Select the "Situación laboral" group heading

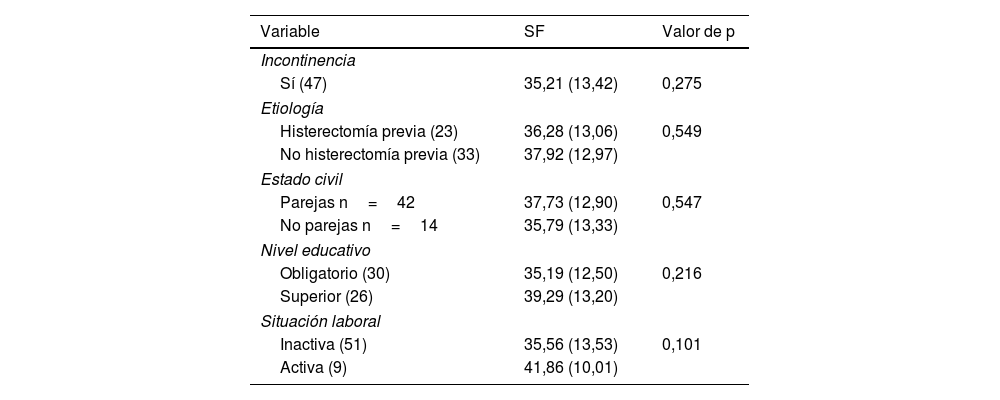click(320, 321)
